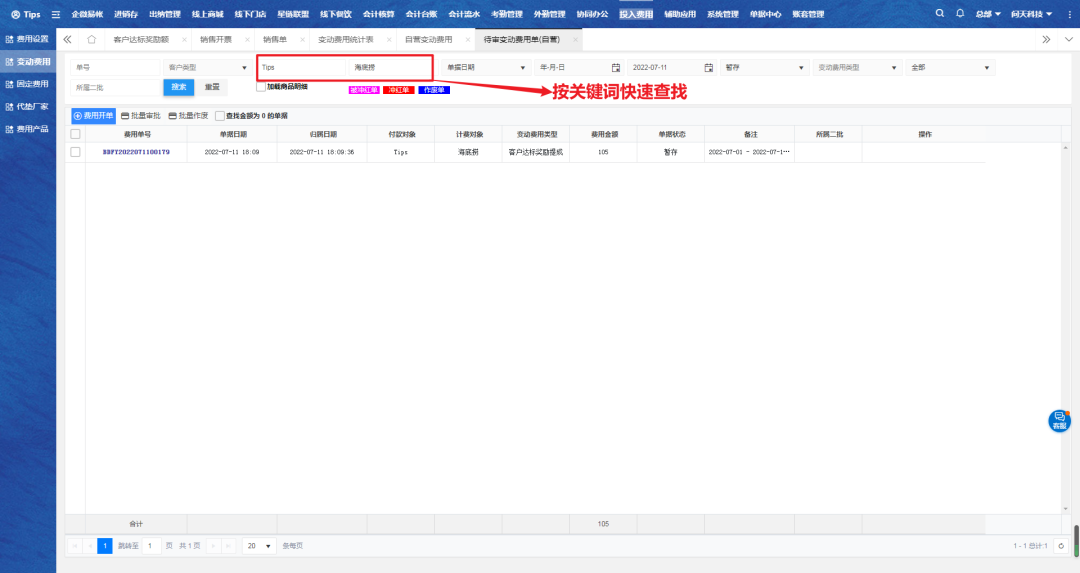Screen dimensions: 1080x573
Task: Click the search magnifier icon in header
Action: [939, 14]
